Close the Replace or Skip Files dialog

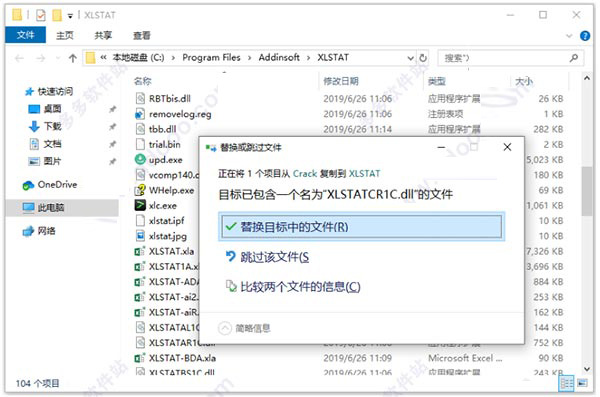[507, 147]
